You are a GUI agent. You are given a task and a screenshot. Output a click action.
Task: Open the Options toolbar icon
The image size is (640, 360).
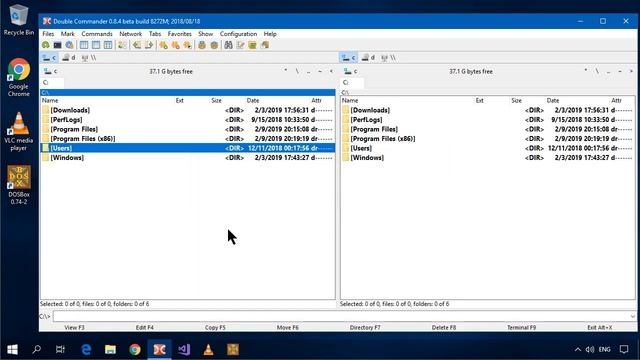pos(69,45)
